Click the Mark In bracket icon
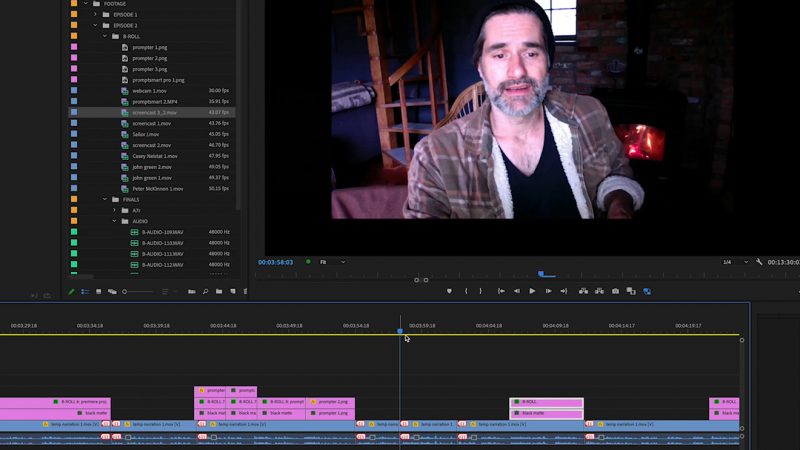Screen dimensions: 800x450 pos(466,291)
